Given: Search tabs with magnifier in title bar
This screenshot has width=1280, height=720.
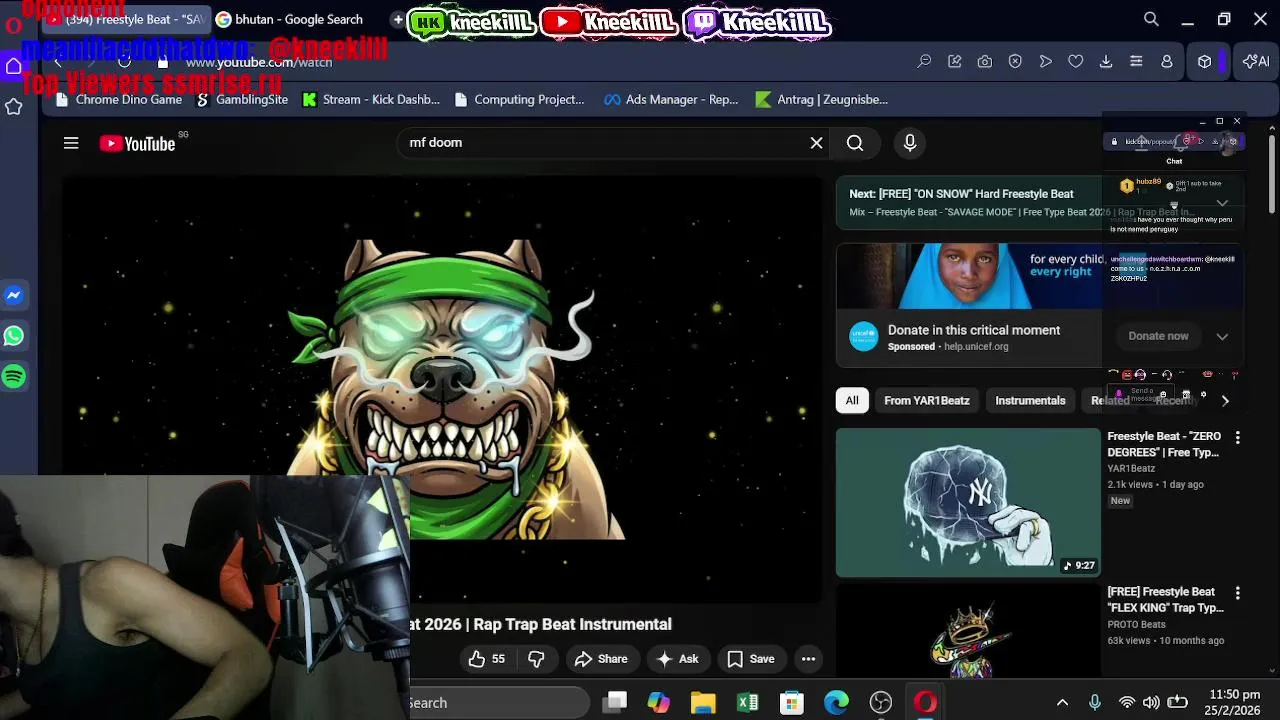Looking at the screenshot, I should [x=1151, y=19].
